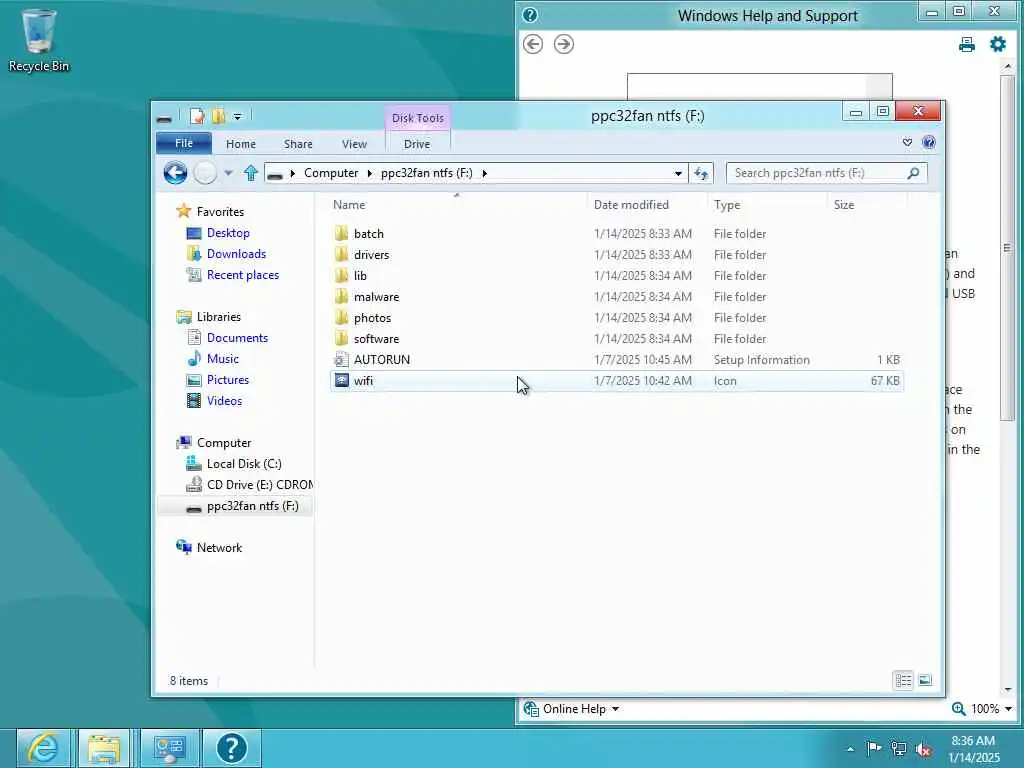This screenshot has width=1024, height=768.
Task: Click New folder icon in quick access toolbar
Action: point(219,116)
